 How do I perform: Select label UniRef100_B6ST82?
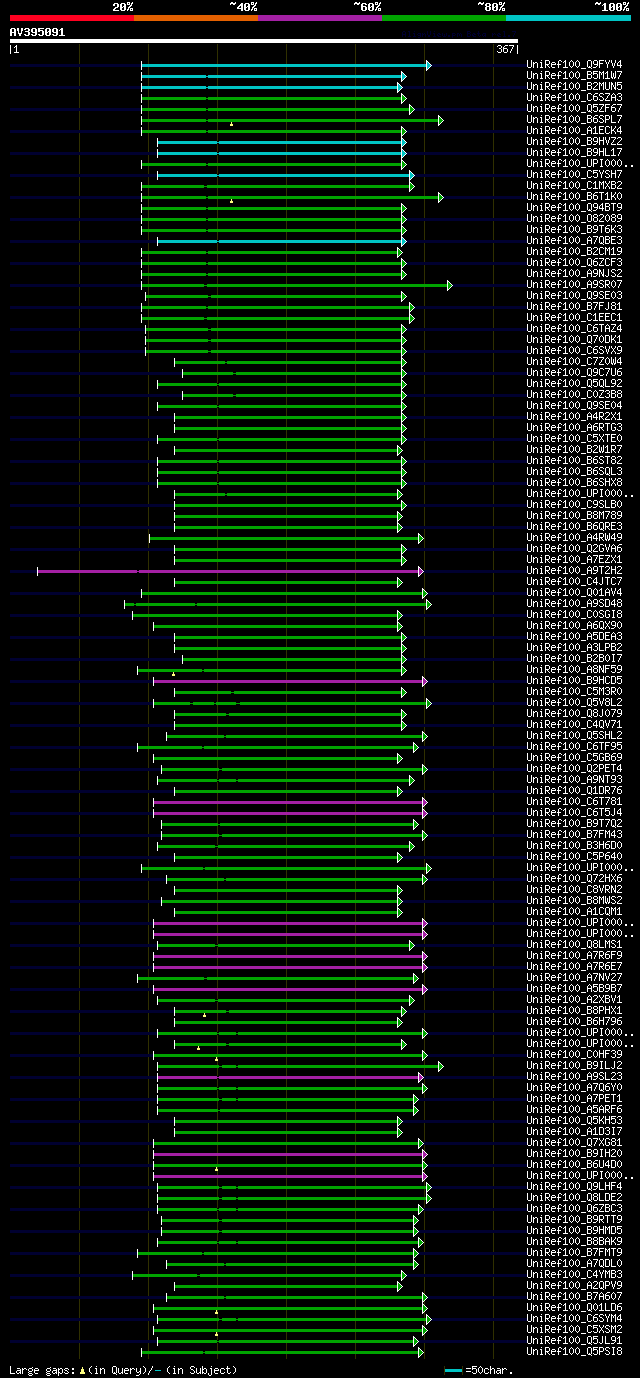point(574,461)
